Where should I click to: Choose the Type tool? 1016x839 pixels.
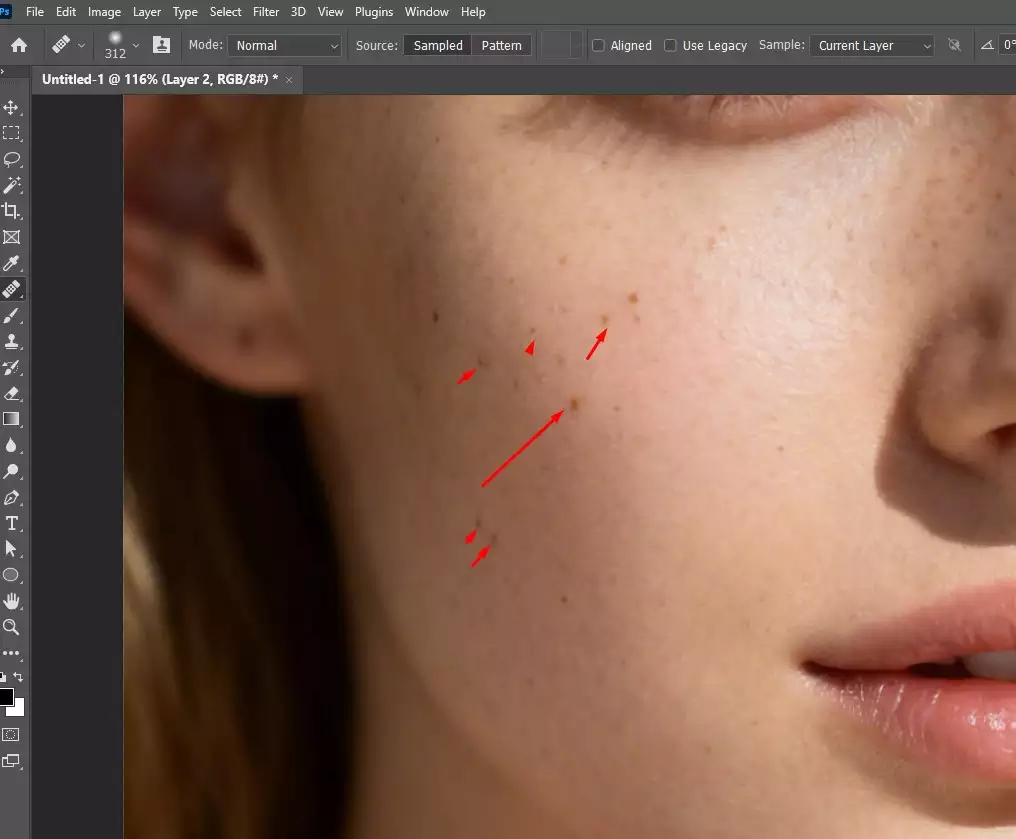coord(13,523)
